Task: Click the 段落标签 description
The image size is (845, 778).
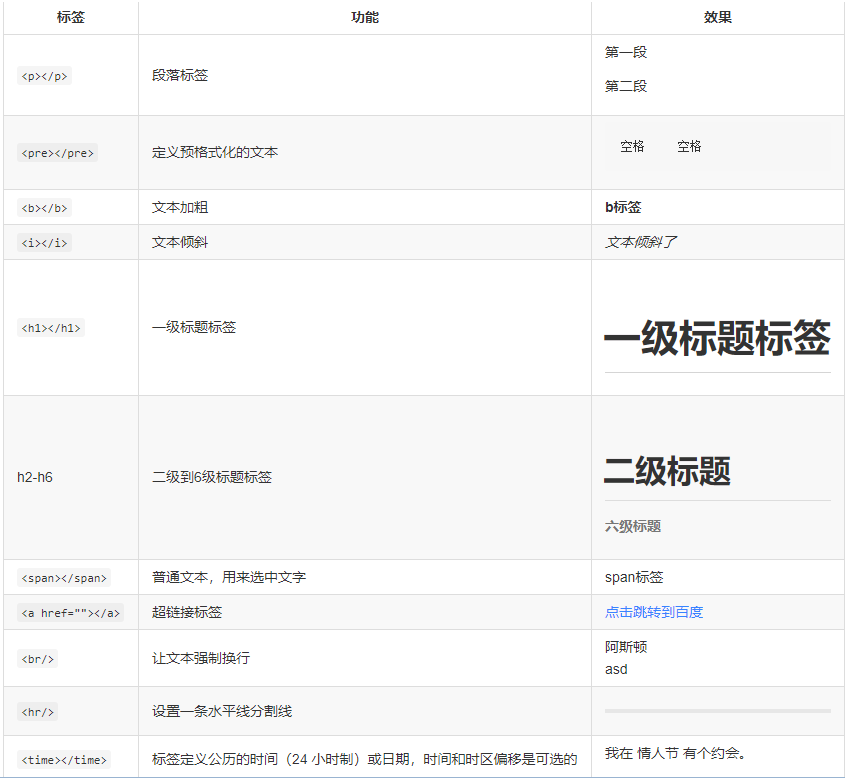Action: [x=180, y=75]
